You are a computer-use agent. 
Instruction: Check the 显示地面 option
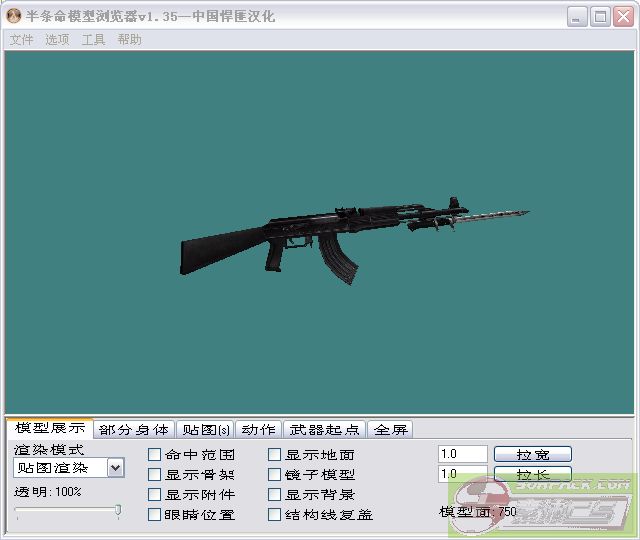(275, 455)
